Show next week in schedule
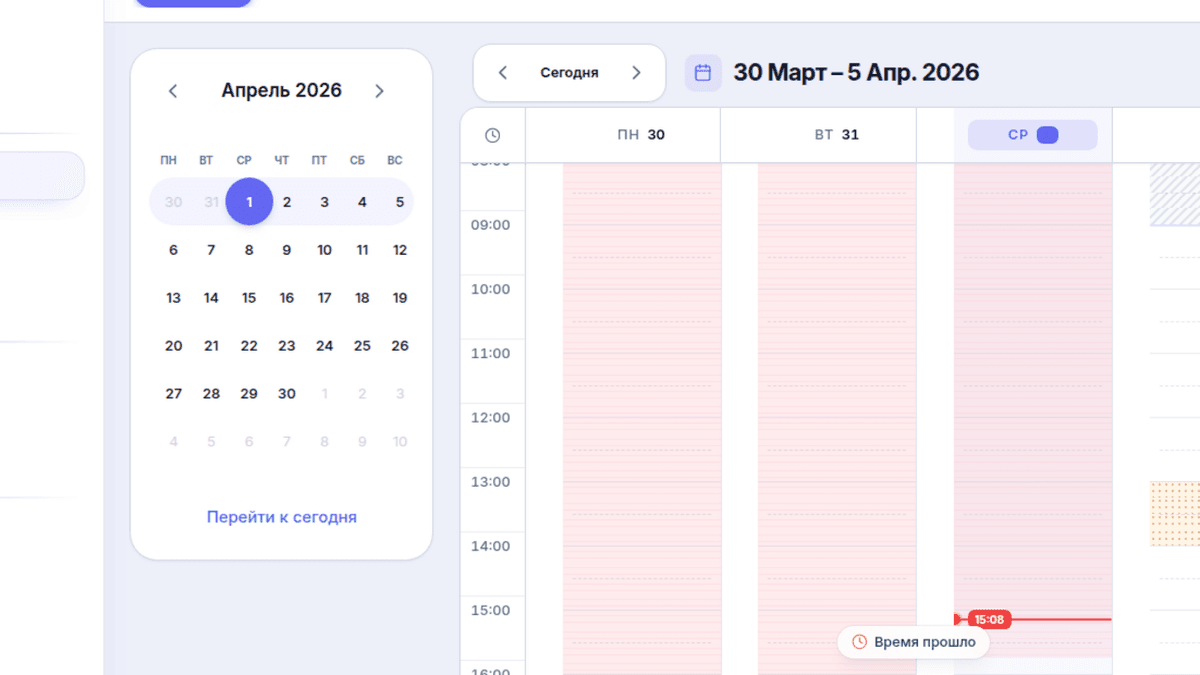This screenshot has width=1200, height=675. (636, 73)
